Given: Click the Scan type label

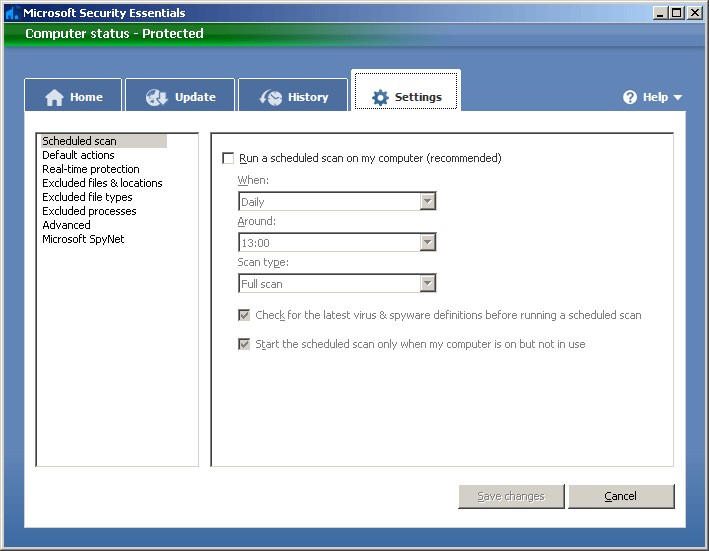Looking at the screenshot, I should click(x=263, y=263).
